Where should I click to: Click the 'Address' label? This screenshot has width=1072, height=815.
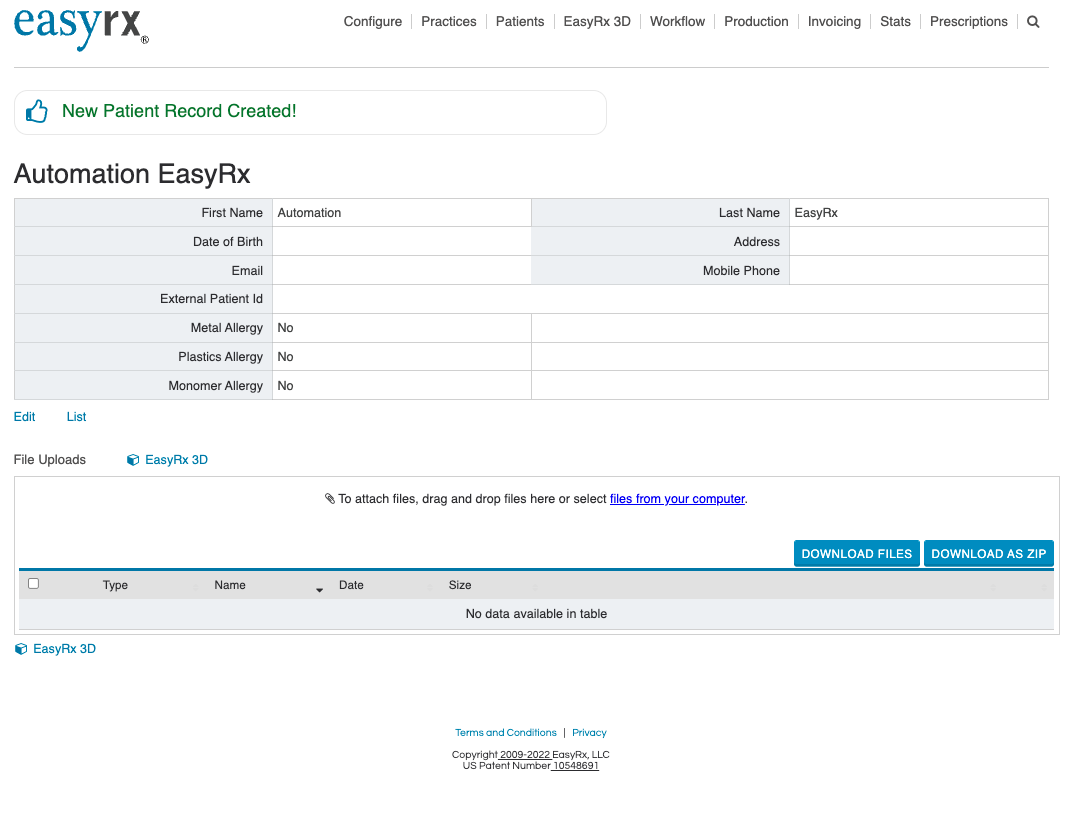coord(756,242)
